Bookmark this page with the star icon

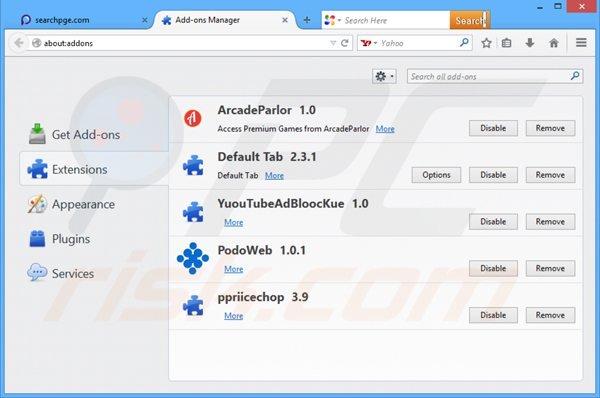[x=486, y=43]
